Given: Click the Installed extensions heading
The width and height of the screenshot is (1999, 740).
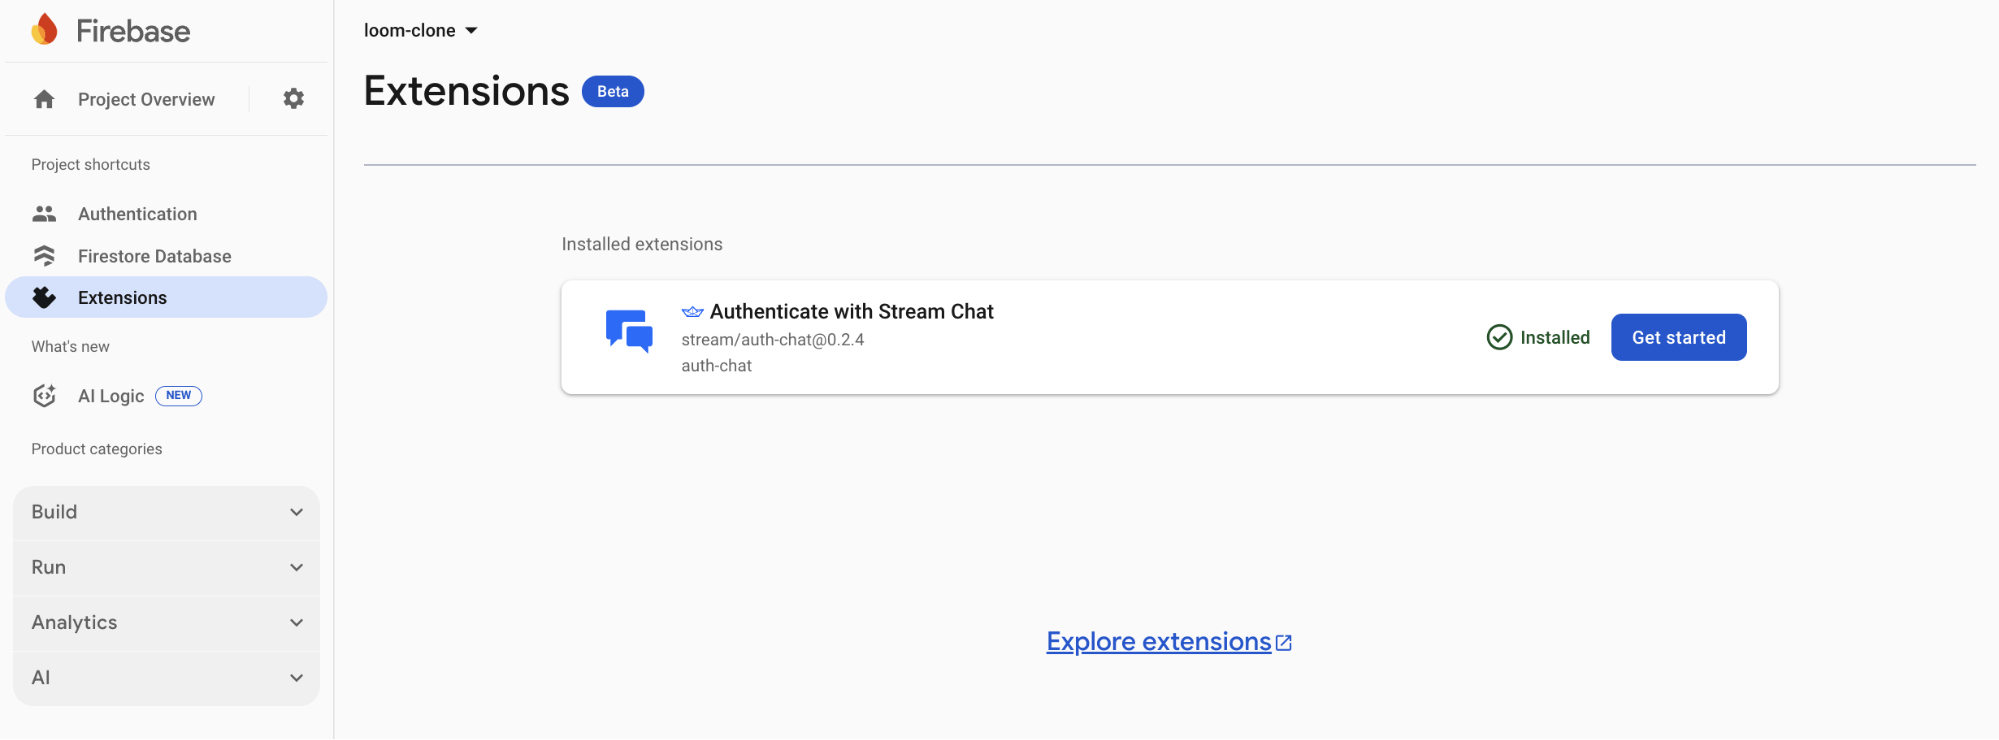Looking at the screenshot, I should (x=642, y=244).
